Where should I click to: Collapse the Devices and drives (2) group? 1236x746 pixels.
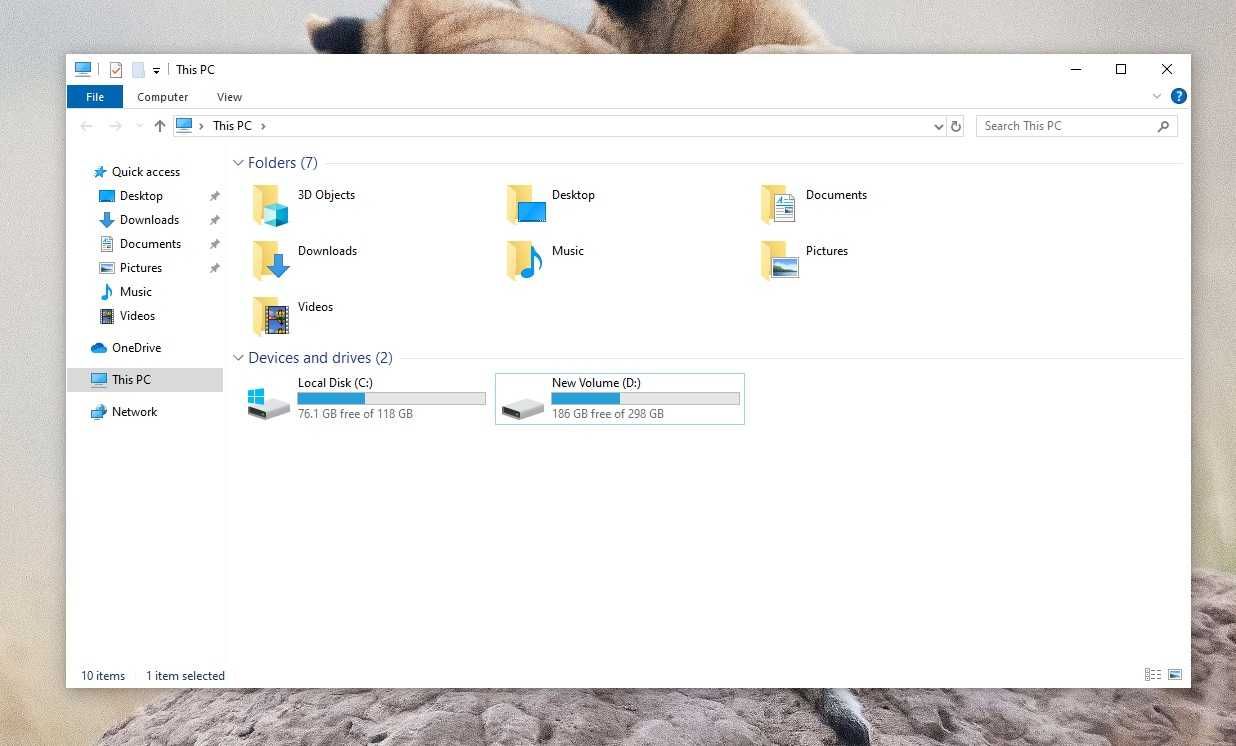238,358
